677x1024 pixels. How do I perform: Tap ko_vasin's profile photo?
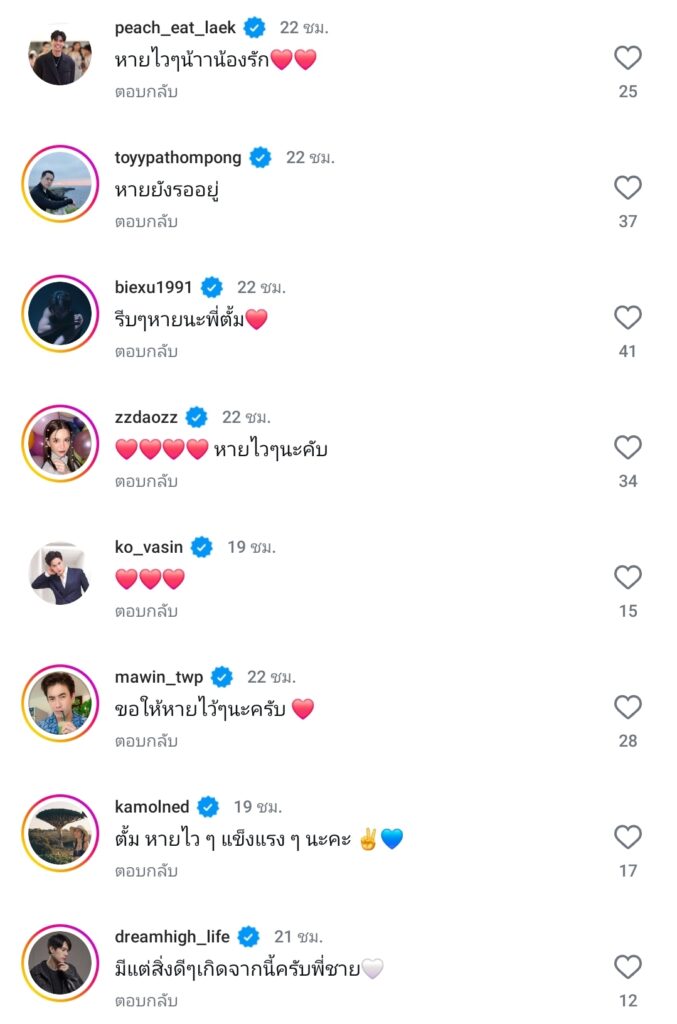[x=60, y=574]
